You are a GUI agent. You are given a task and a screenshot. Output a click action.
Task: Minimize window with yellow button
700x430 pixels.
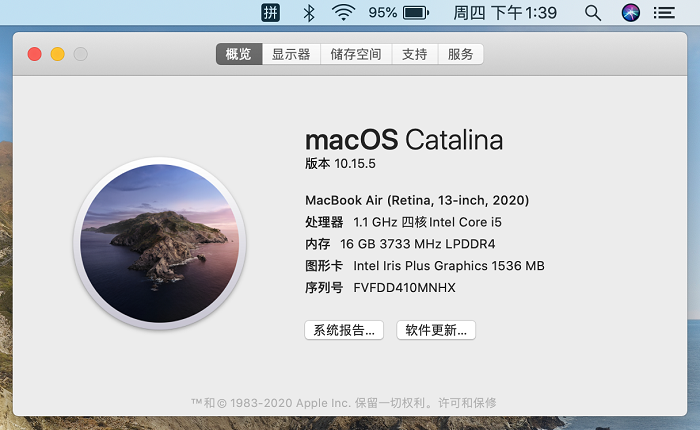(x=58, y=54)
